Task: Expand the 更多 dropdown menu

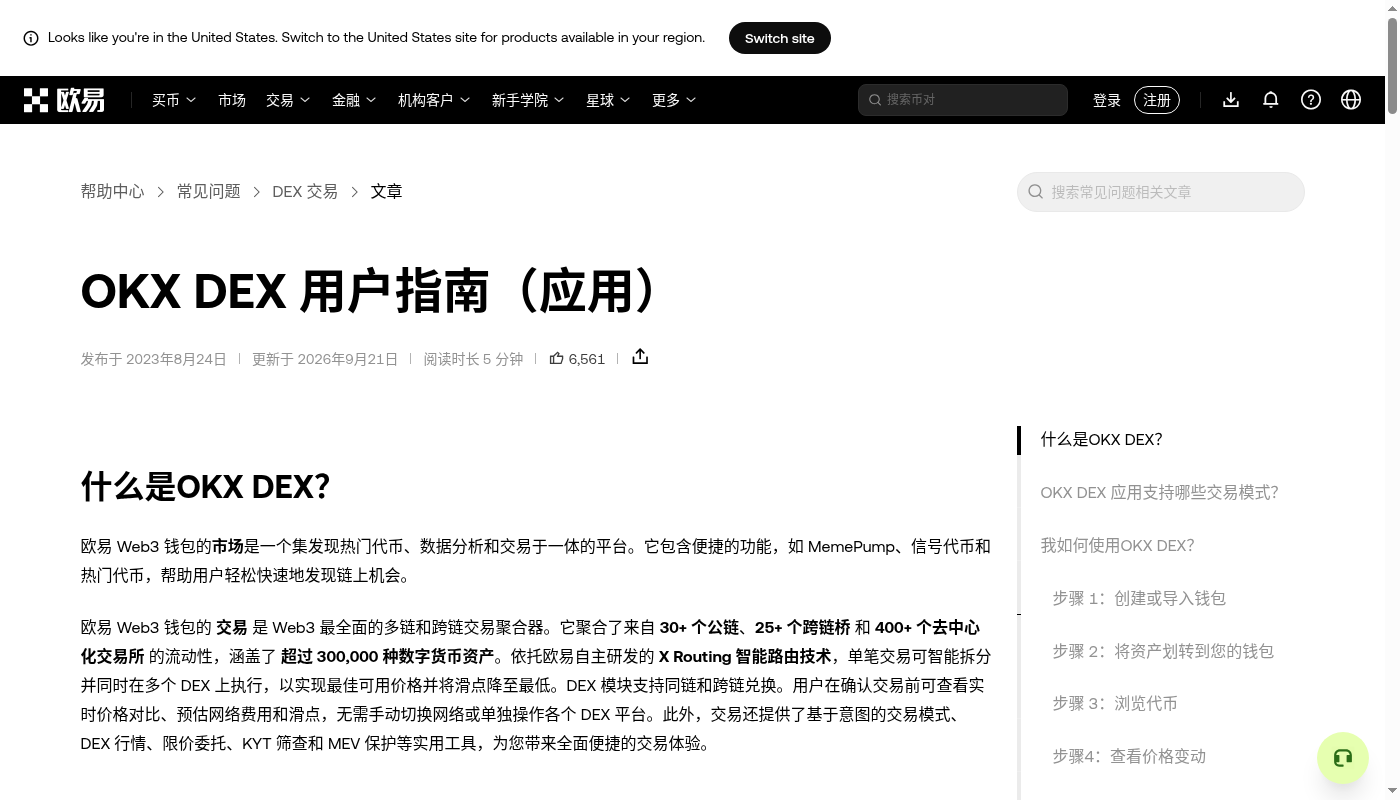Action: [674, 100]
